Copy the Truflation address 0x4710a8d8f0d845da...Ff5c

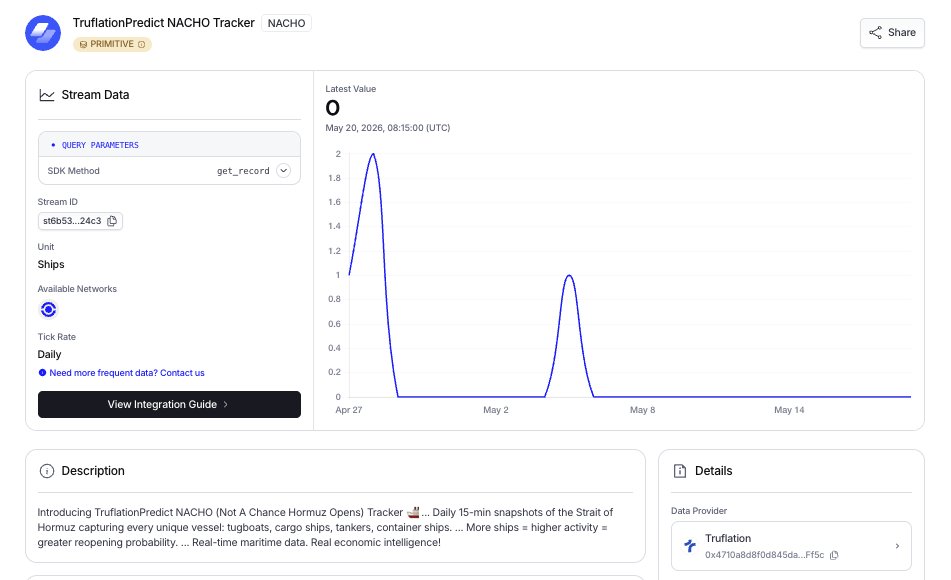tap(834, 555)
